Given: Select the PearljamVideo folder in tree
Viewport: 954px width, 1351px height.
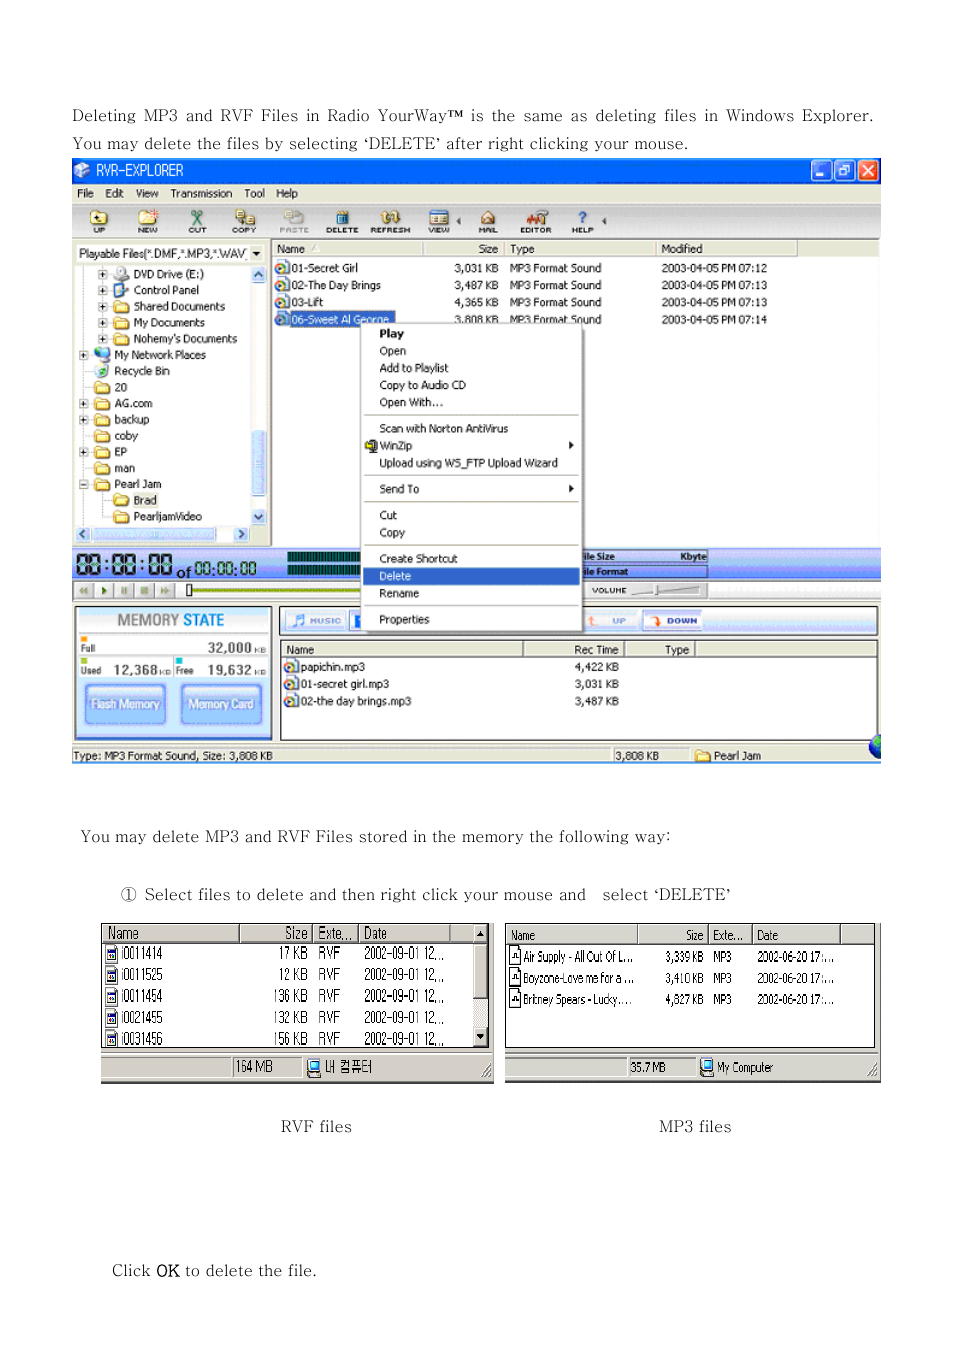Looking at the screenshot, I should click(x=168, y=517).
